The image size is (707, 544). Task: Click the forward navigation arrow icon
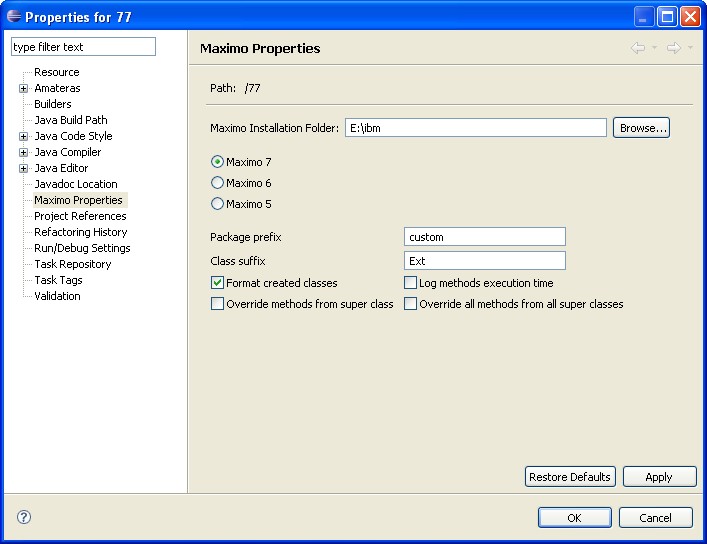click(x=673, y=48)
